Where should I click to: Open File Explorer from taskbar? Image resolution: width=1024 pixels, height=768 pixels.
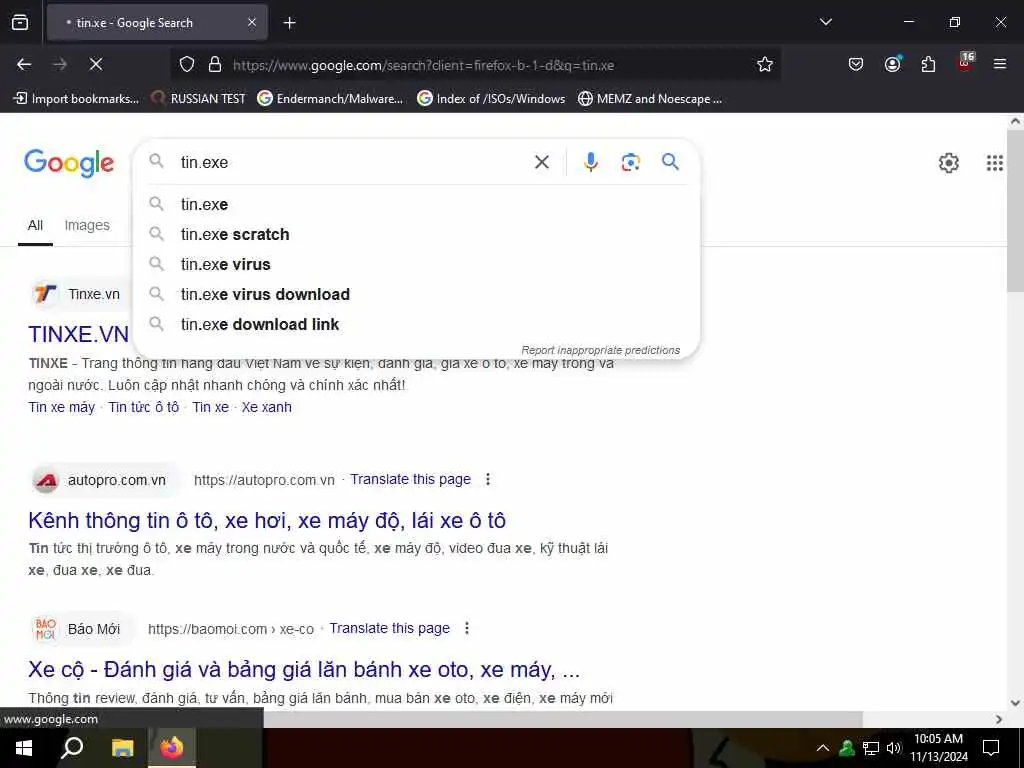click(x=122, y=748)
